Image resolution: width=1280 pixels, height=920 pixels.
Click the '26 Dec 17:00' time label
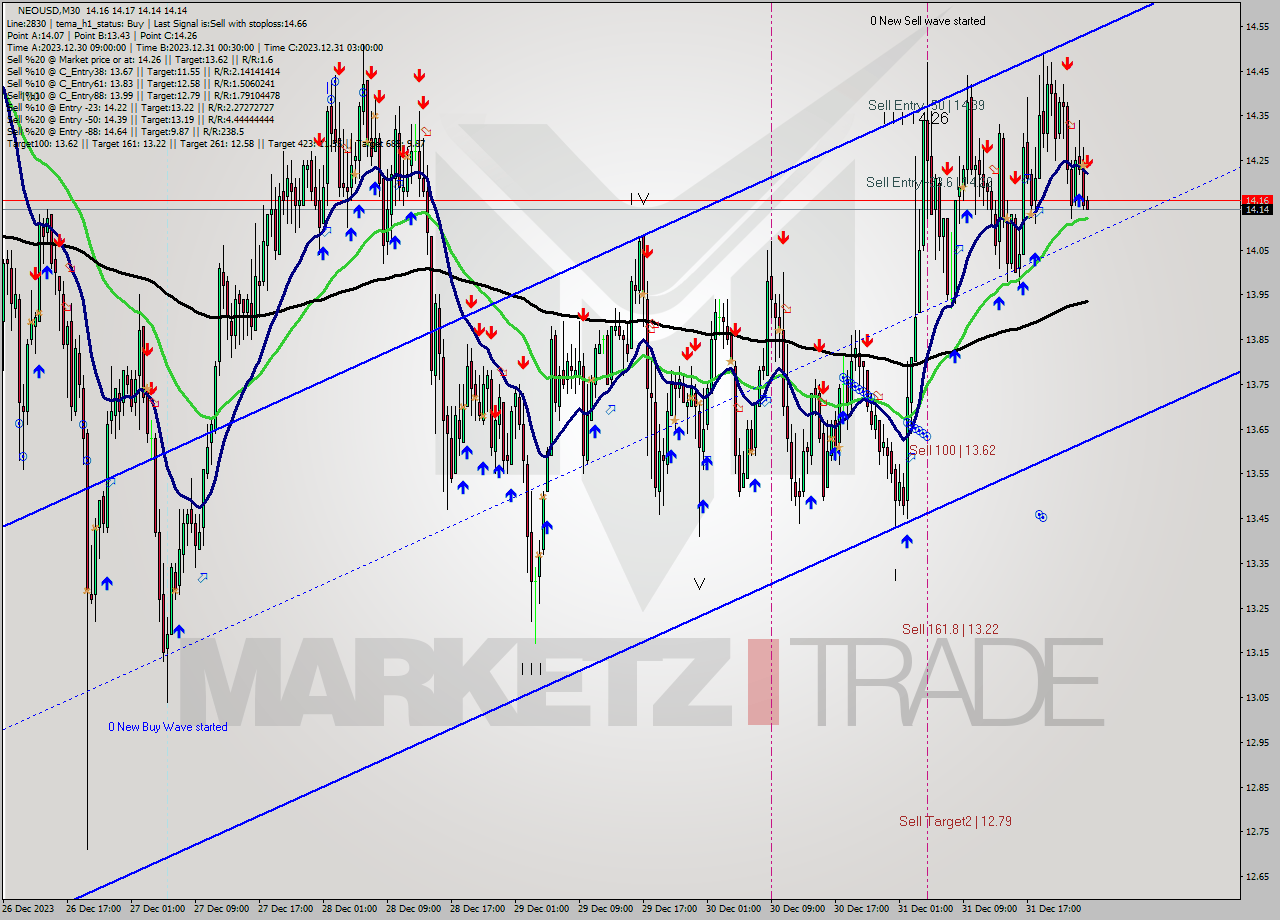pyautogui.click(x=95, y=909)
